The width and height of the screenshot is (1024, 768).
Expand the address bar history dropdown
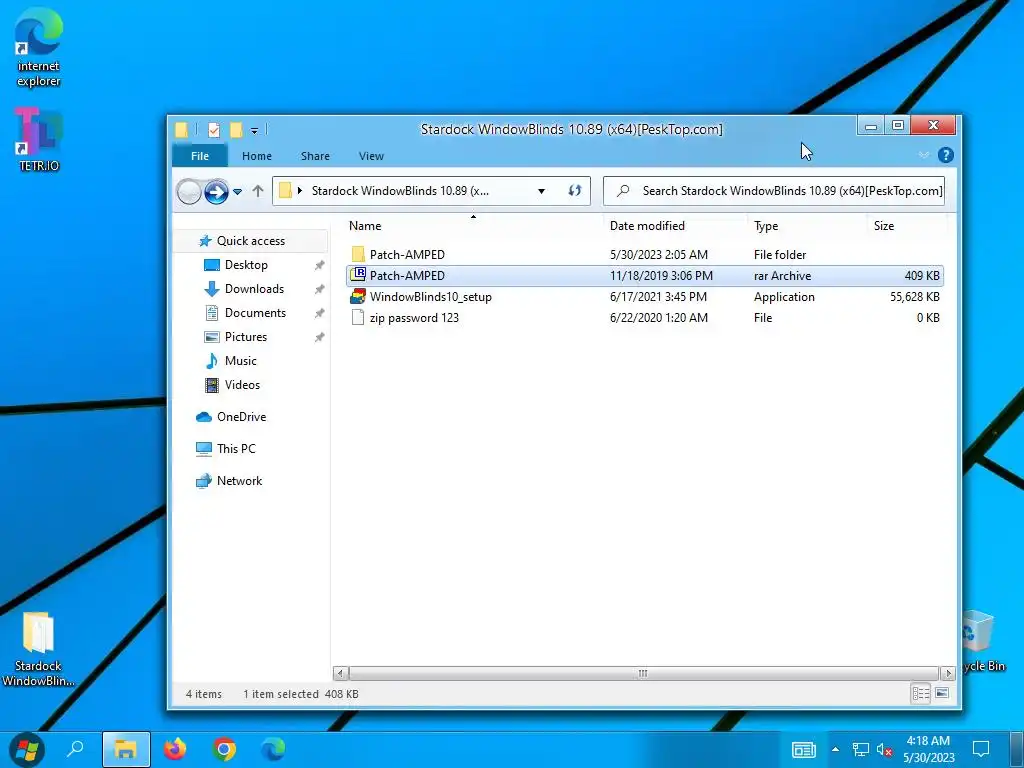coord(541,191)
